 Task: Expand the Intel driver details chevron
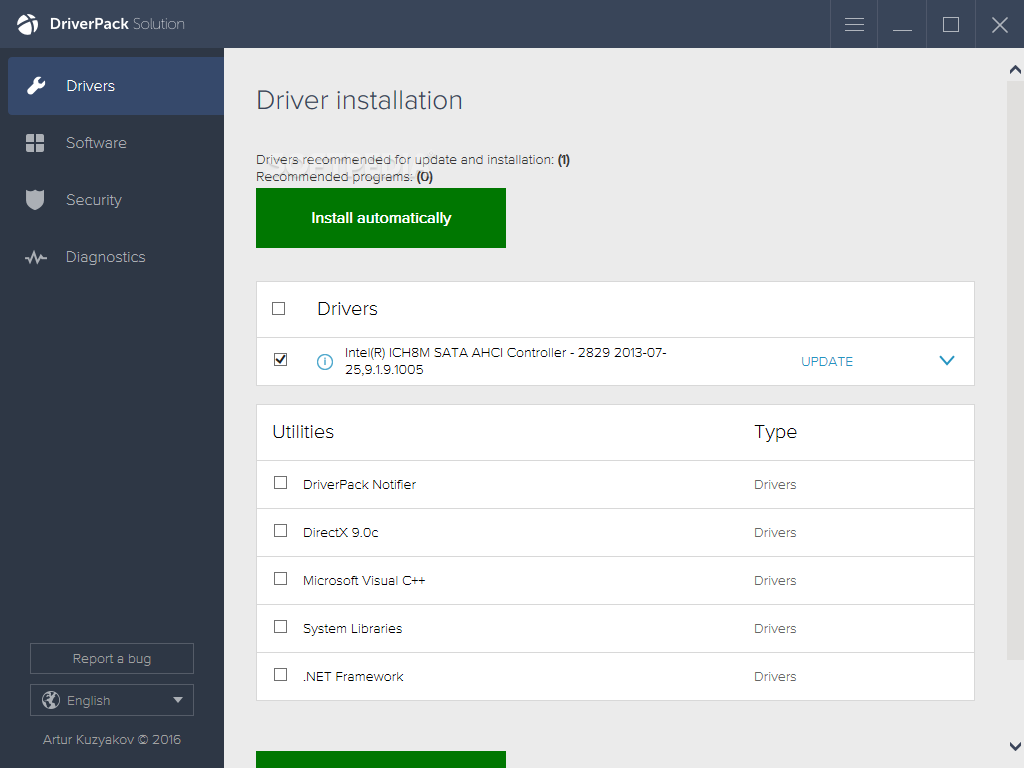[946, 360]
